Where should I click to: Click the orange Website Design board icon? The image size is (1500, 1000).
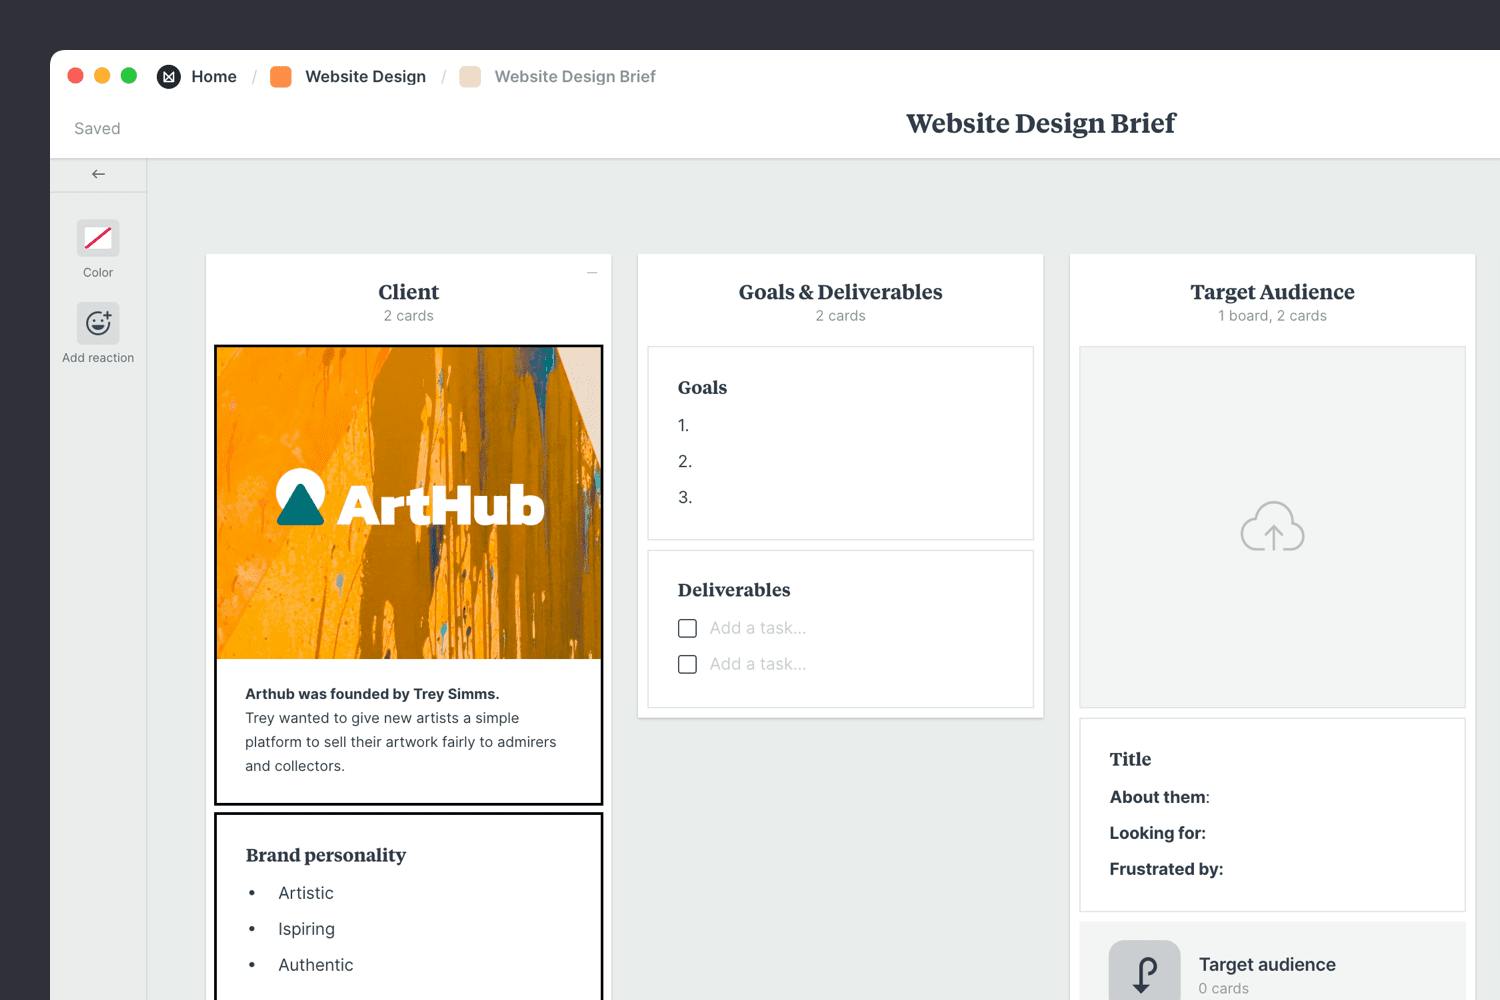pyautogui.click(x=280, y=76)
